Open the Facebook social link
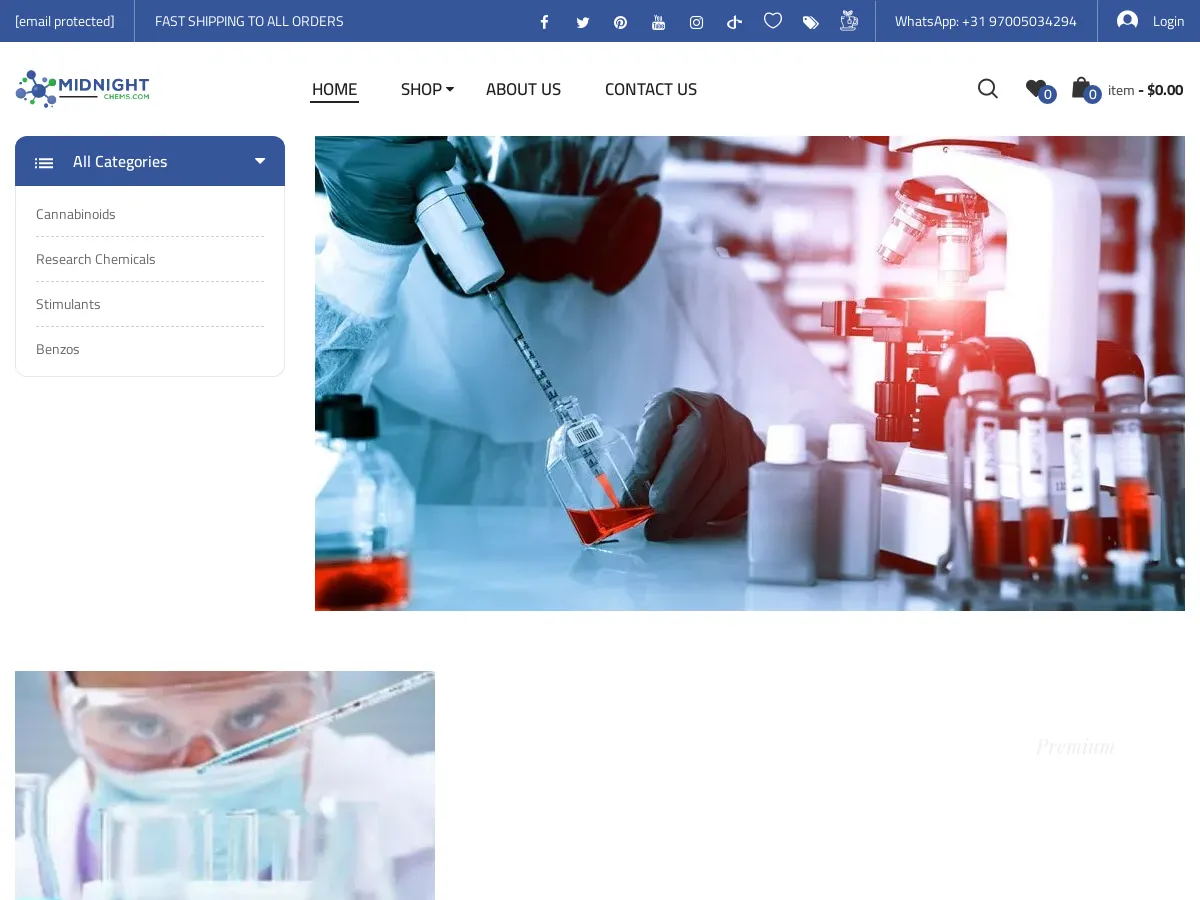Screen dimensions: 1200x900 tap(544, 22)
